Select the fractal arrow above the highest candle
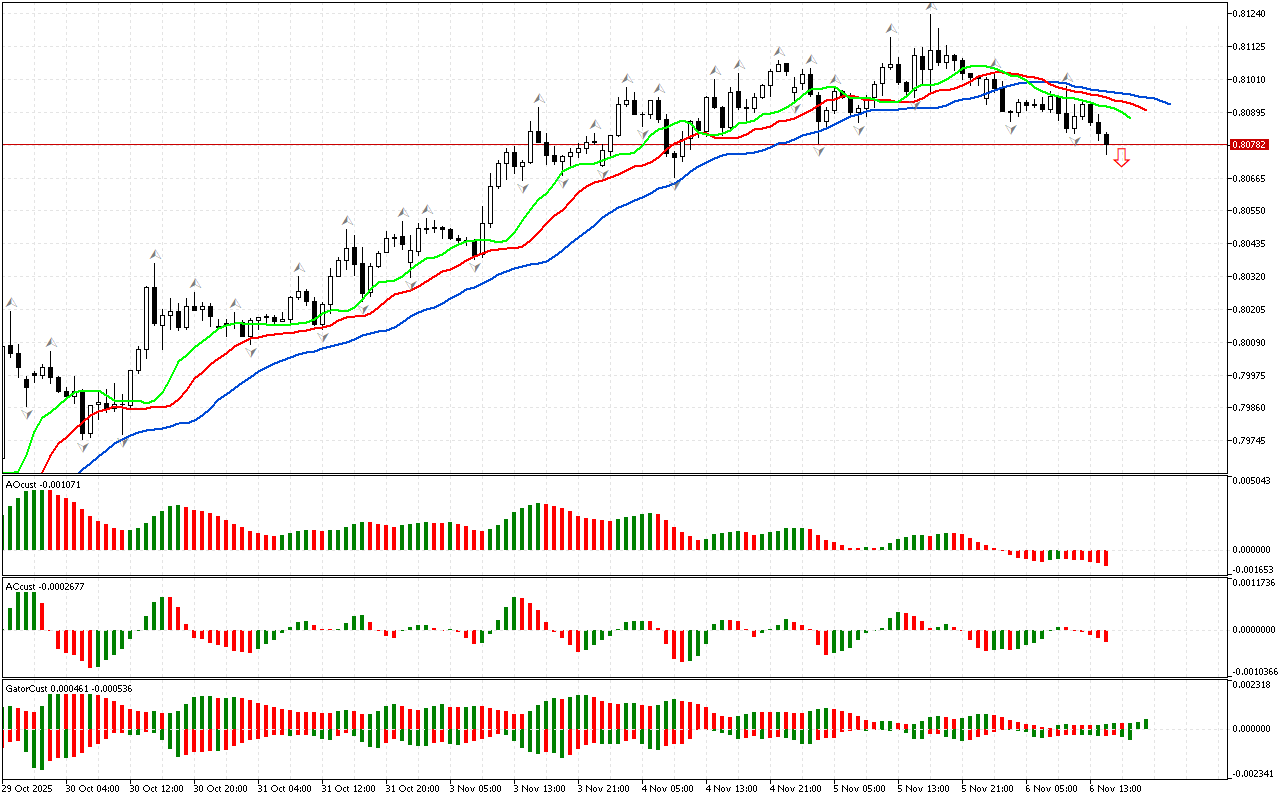 [931, 8]
